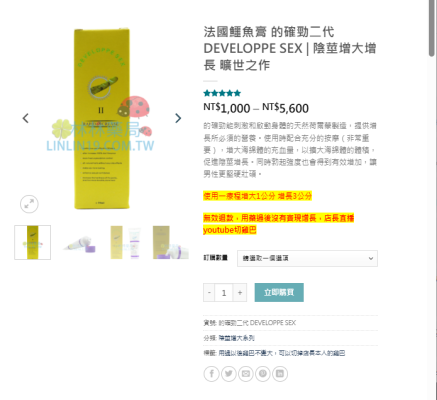The image size is (437, 400).
Task: Open the tag link next to 標籤
Action: 282,353
